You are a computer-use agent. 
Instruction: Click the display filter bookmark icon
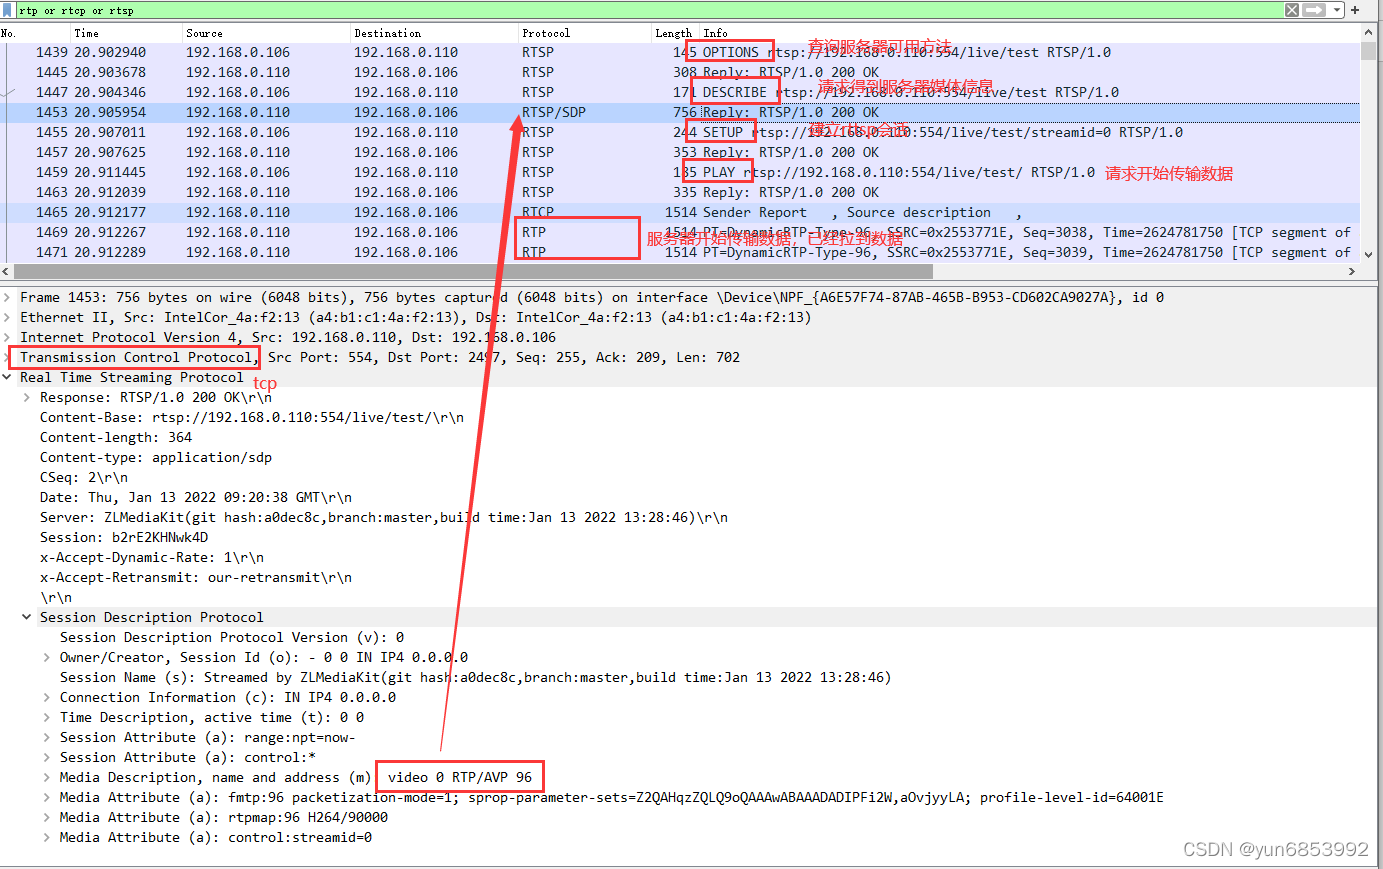pyautogui.click(x=9, y=10)
